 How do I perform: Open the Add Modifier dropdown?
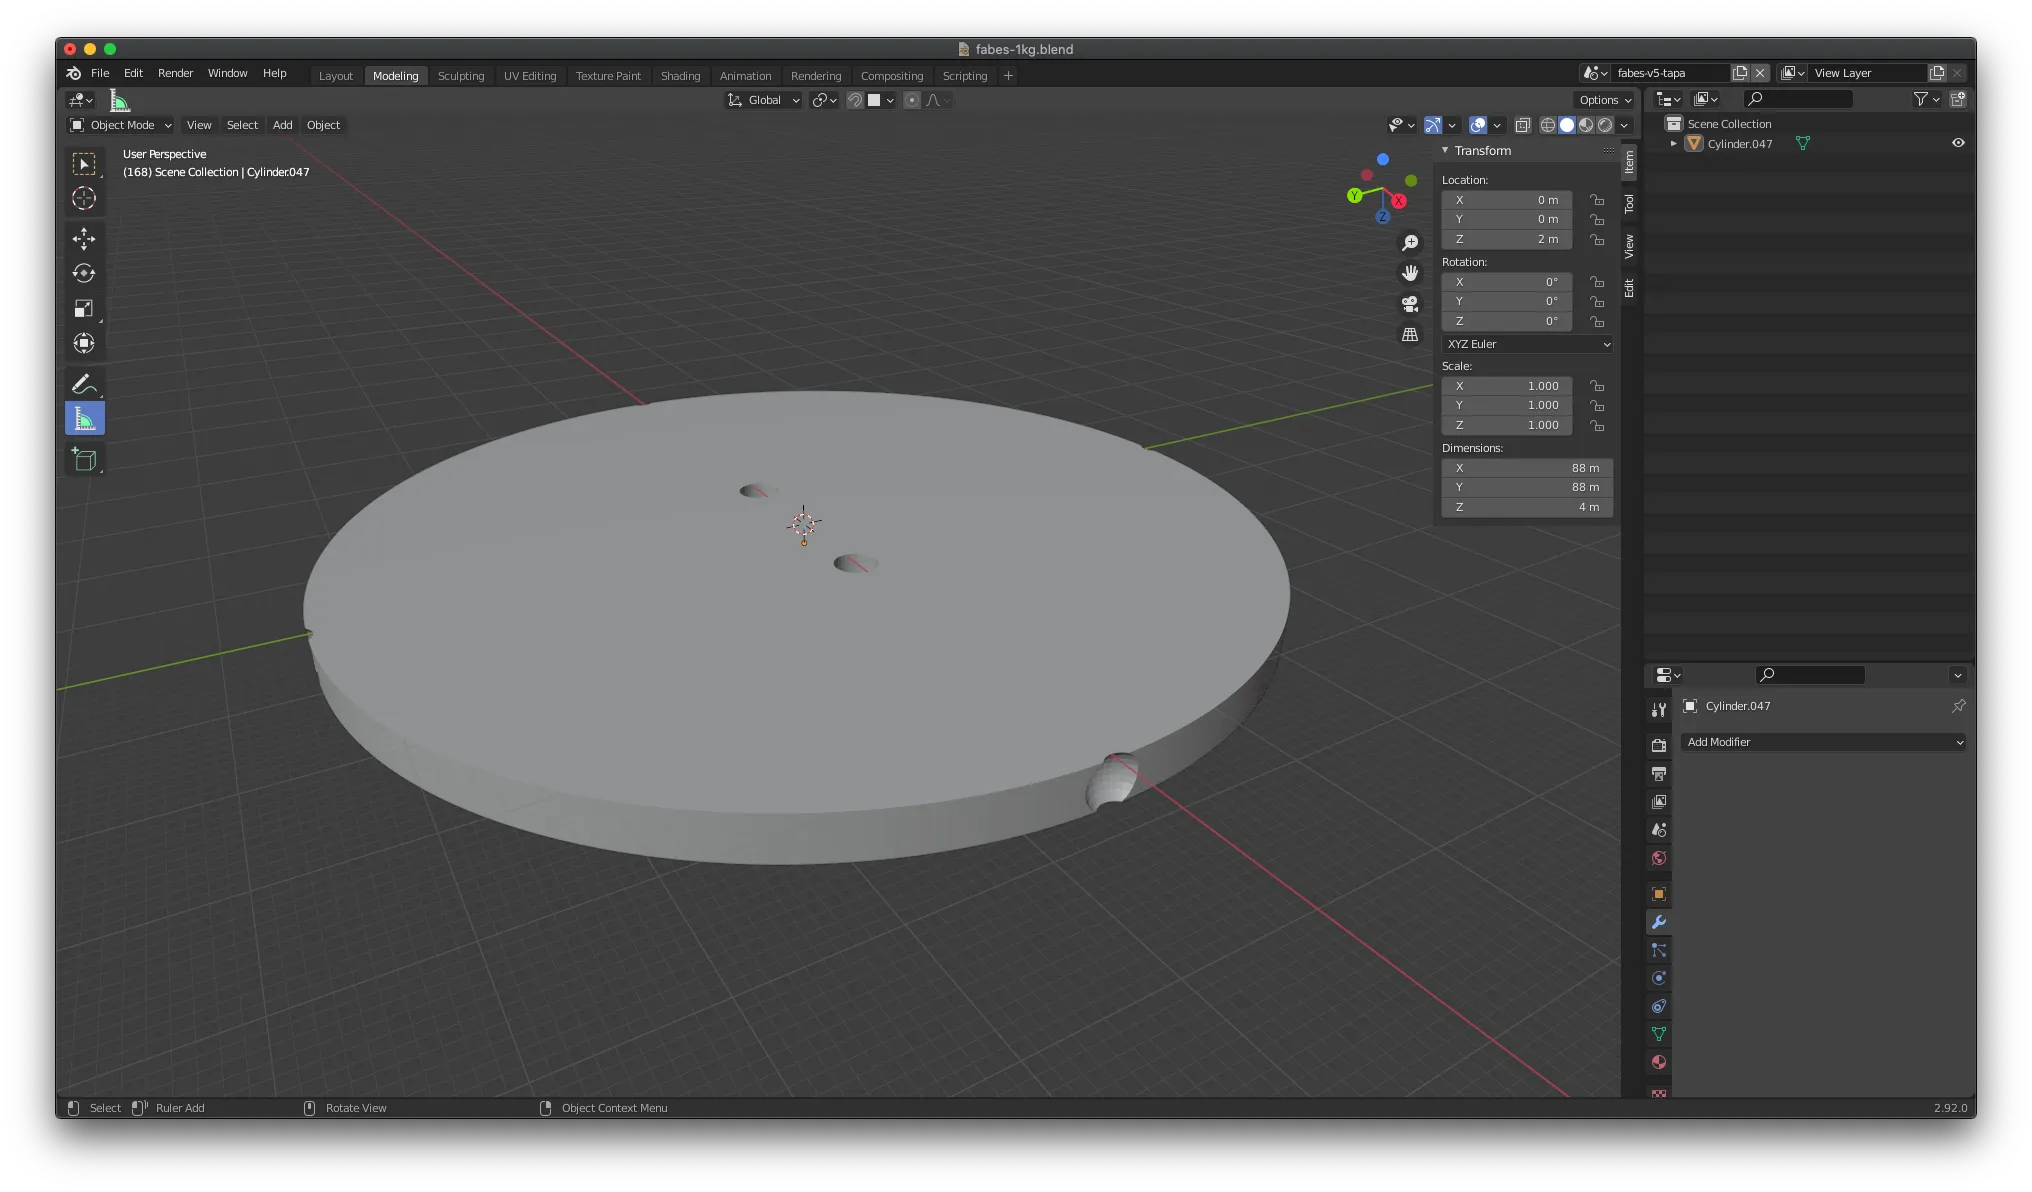pos(1822,742)
